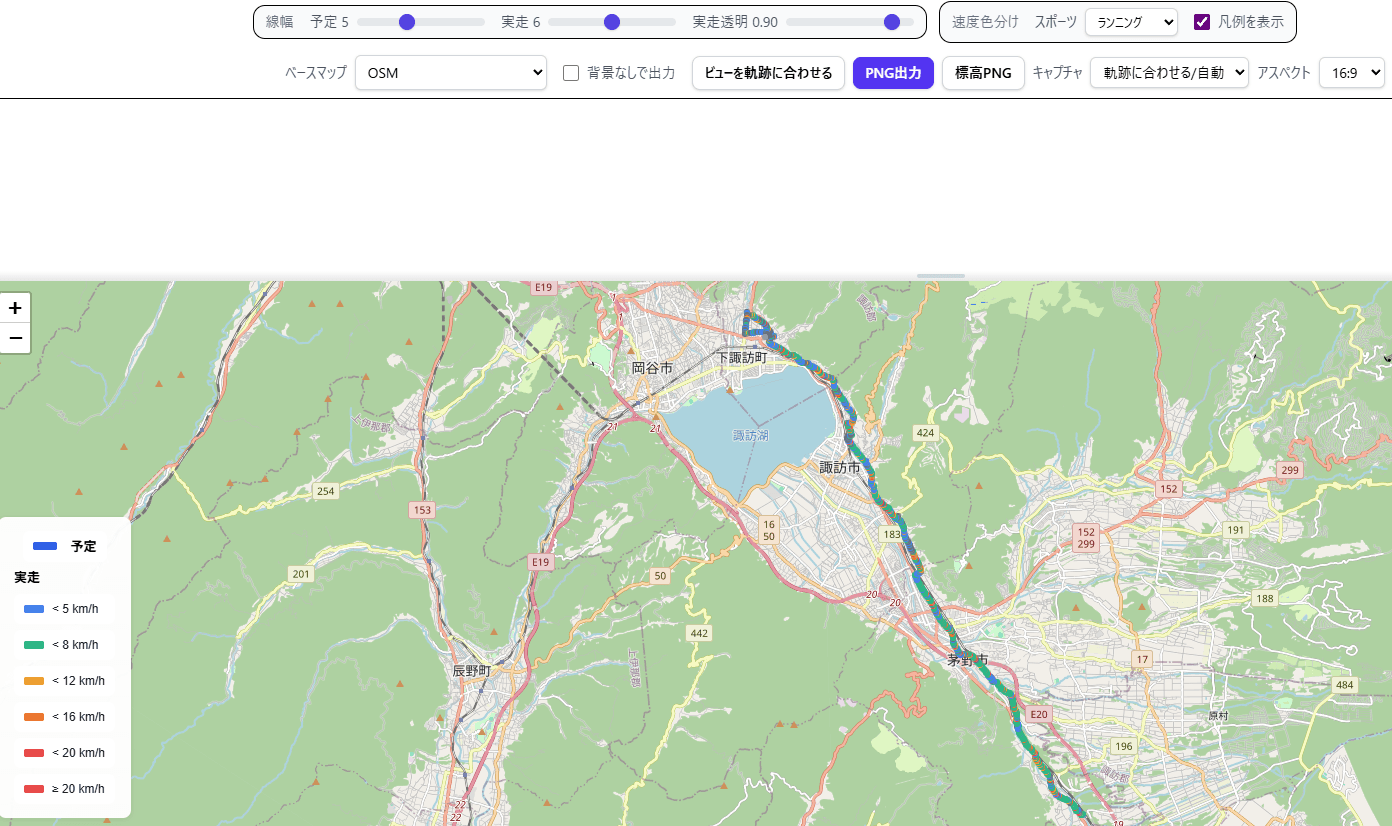
Task: Zoom out the map with minus button
Action: tap(15, 338)
